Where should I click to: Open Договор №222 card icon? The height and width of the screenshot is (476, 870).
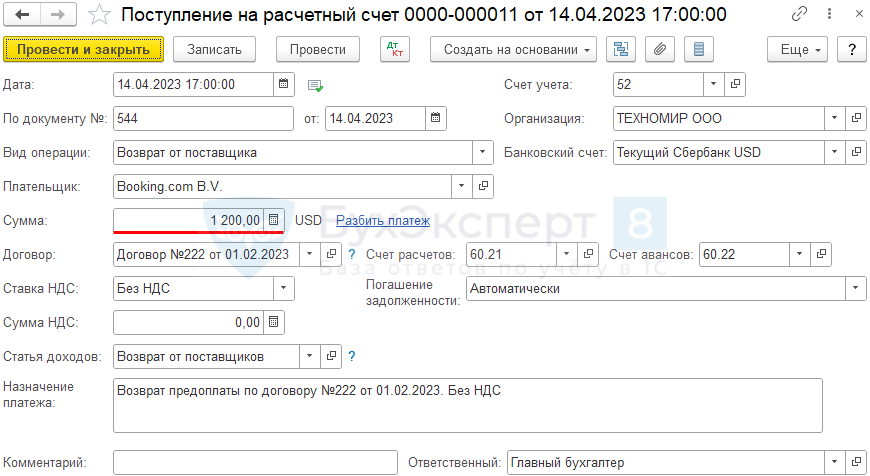point(331,254)
